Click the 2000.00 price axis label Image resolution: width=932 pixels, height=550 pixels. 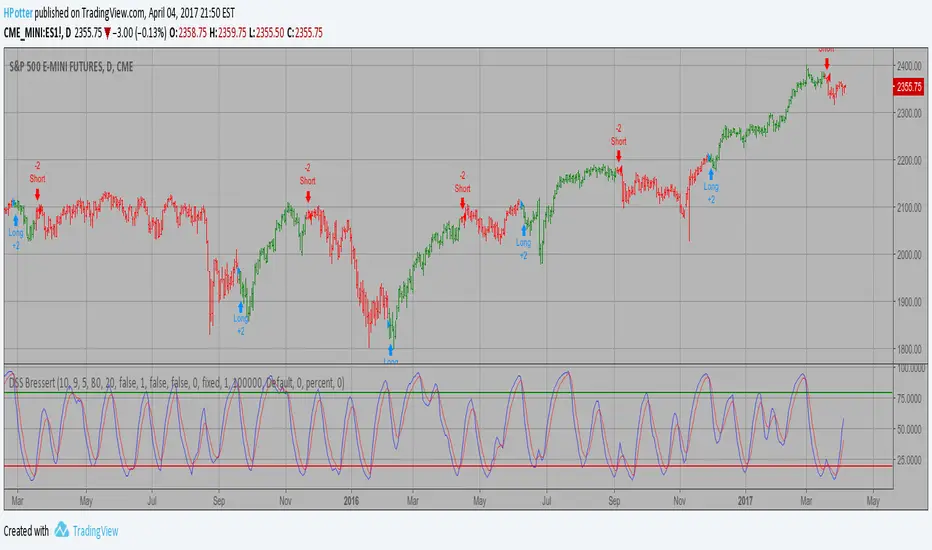pyautogui.click(x=909, y=254)
